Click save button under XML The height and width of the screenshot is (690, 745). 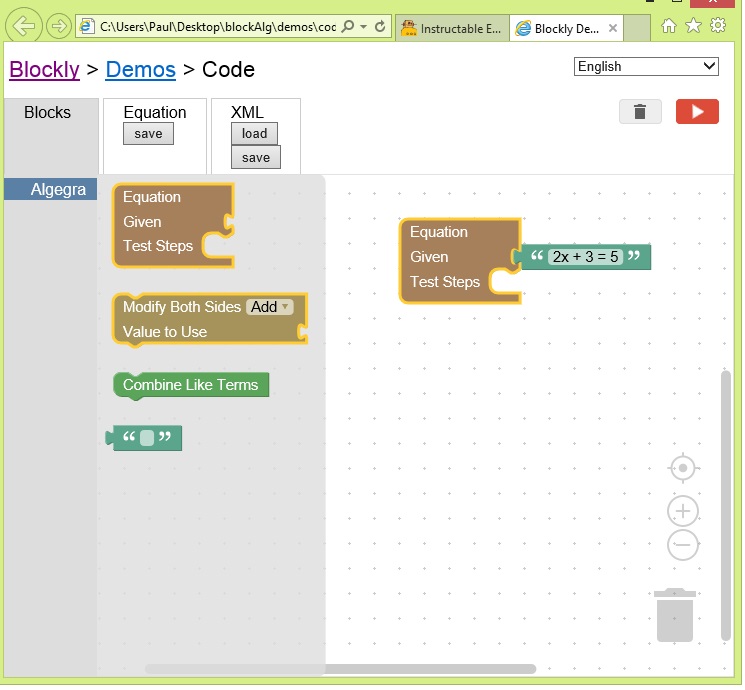(x=257, y=158)
